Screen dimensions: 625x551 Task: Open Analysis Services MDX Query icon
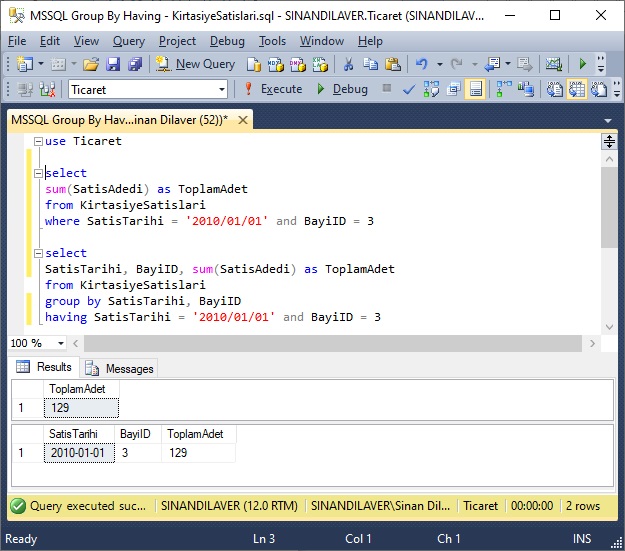tap(275, 64)
